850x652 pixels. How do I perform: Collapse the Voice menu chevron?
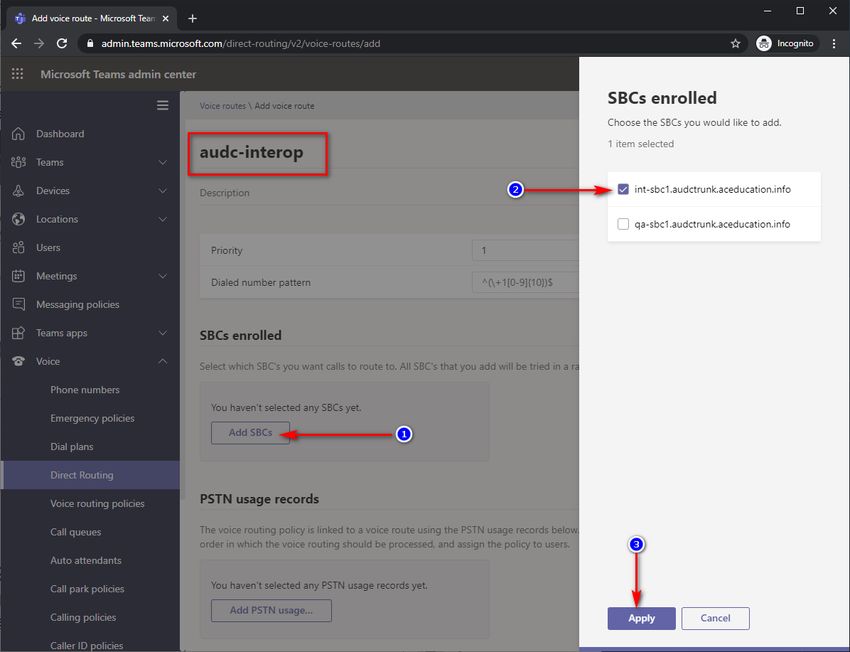pyautogui.click(x=163, y=361)
